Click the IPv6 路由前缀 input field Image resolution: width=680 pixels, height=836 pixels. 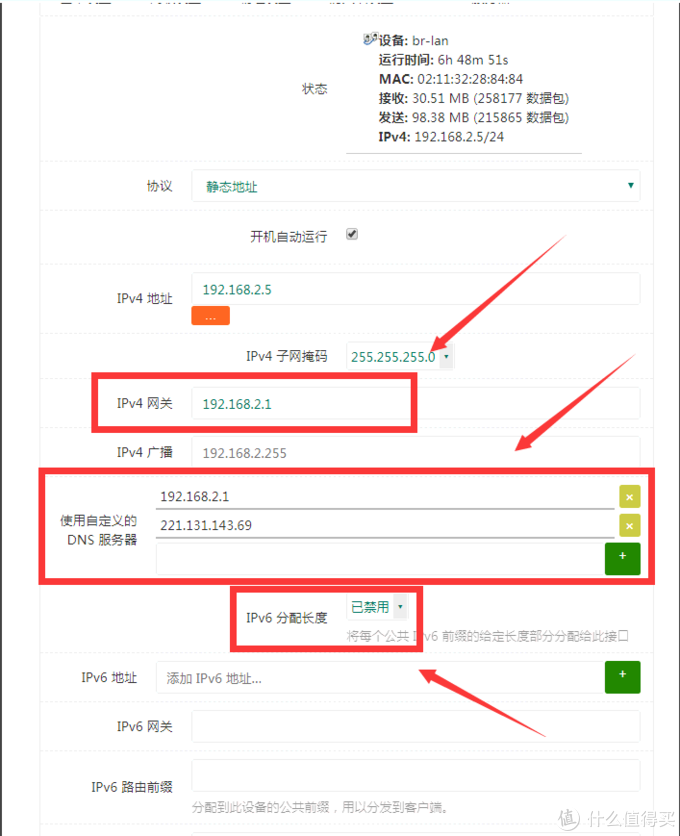(415, 775)
